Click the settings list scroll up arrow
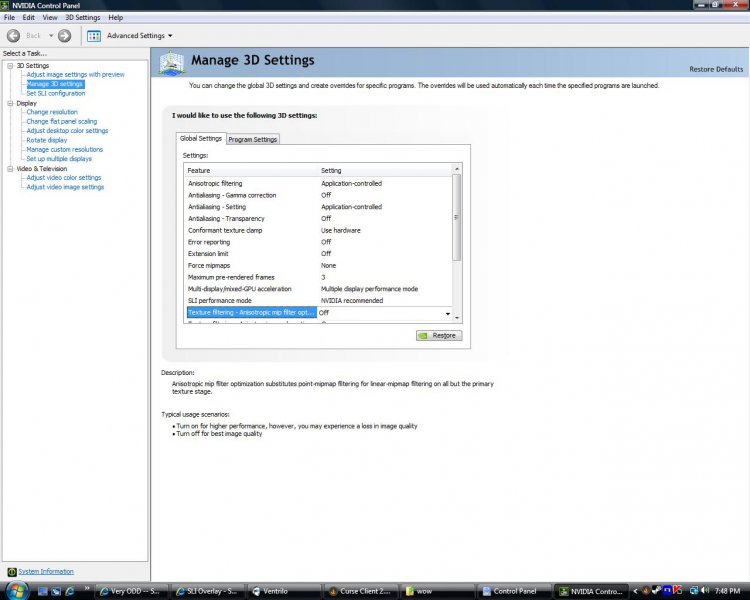 tap(457, 169)
